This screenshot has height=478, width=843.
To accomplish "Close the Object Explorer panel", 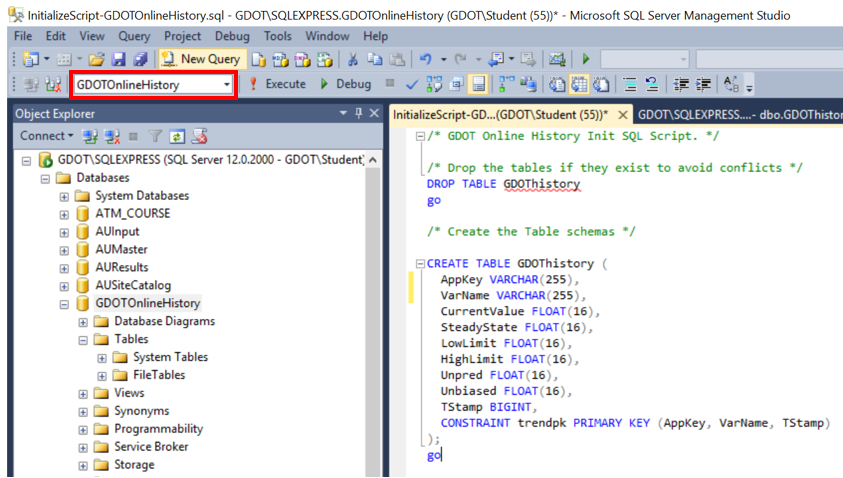I will pyautogui.click(x=374, y=113).
